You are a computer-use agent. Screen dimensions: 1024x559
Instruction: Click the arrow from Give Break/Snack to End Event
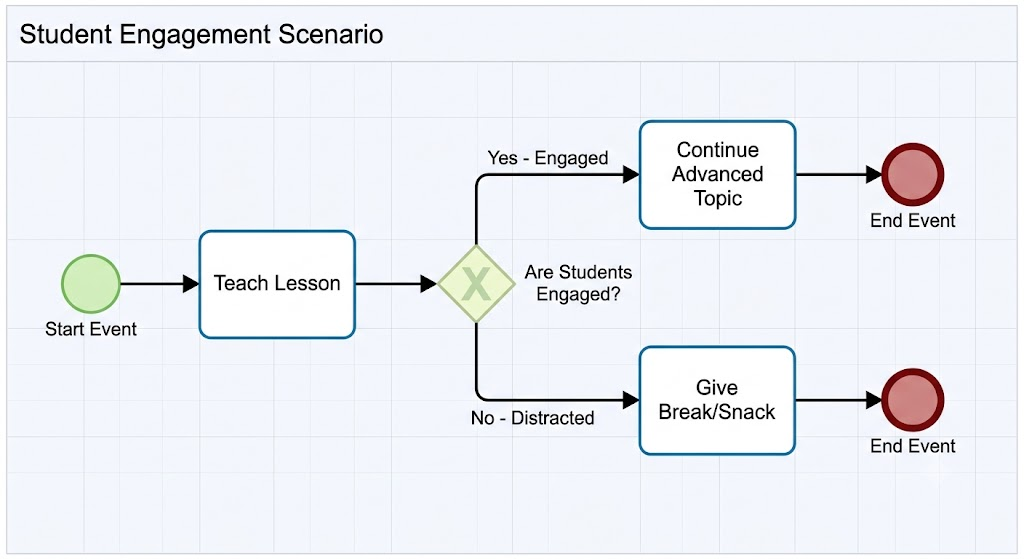tap(839, 400)
